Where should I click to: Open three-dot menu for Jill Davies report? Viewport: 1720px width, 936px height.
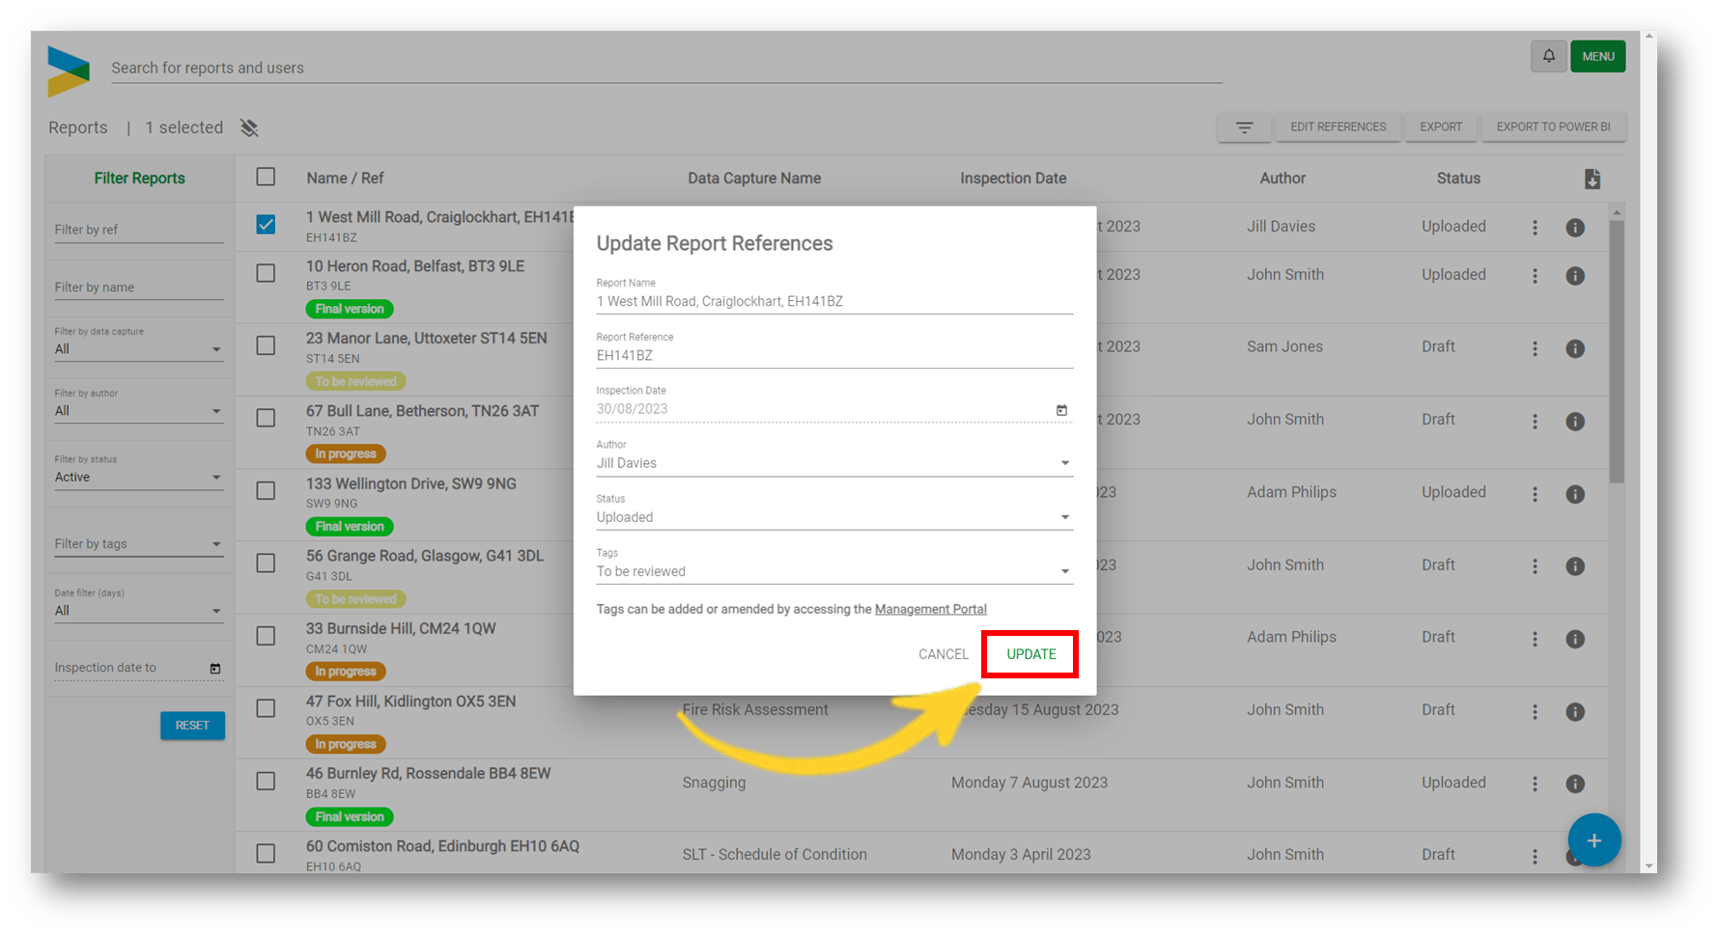tap(1535, 228)
